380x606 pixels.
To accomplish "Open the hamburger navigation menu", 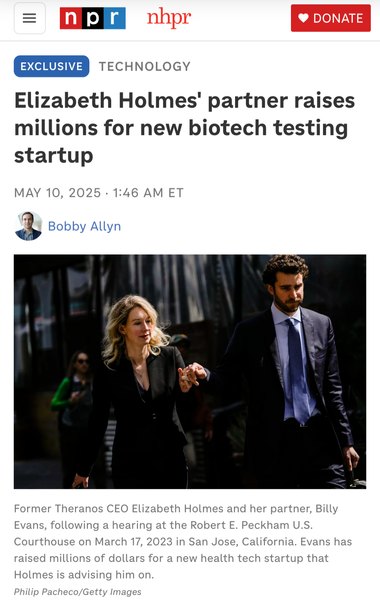I will [x=30, y=18].
